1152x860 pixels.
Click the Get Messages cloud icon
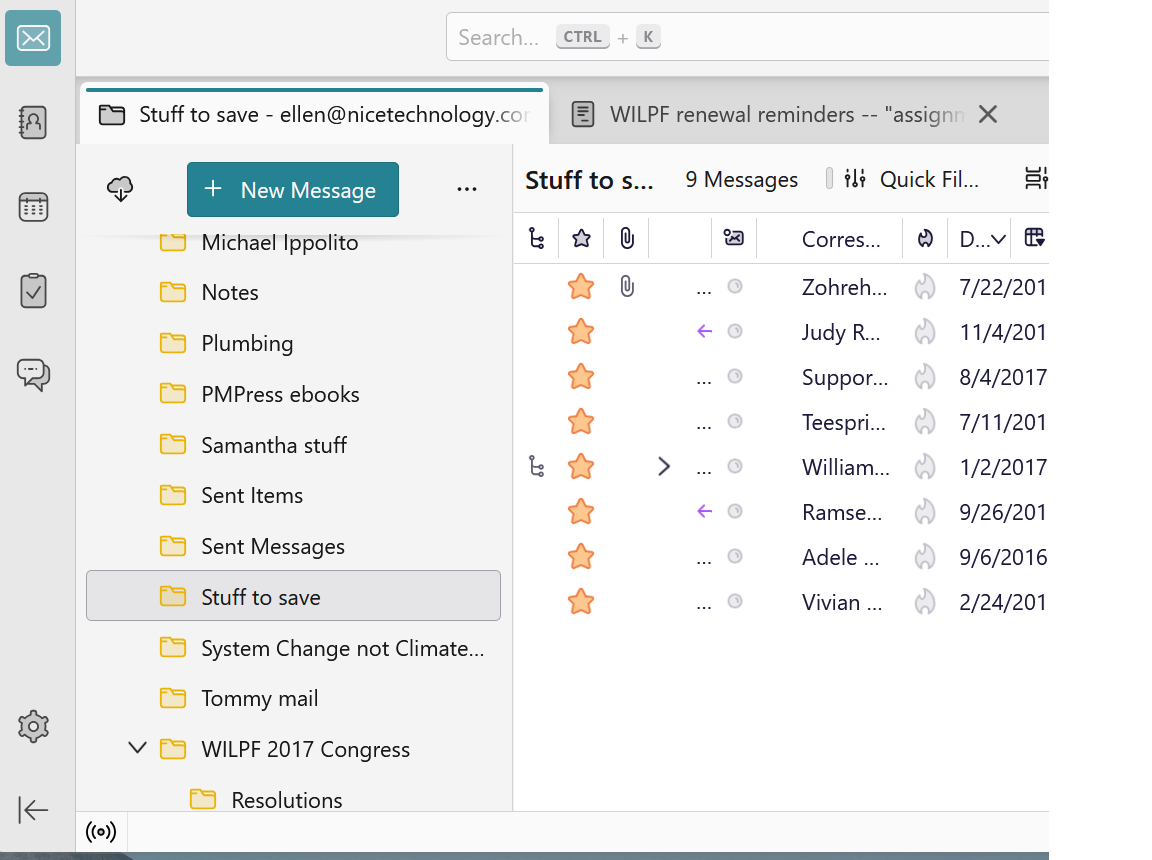click(121, 189)
